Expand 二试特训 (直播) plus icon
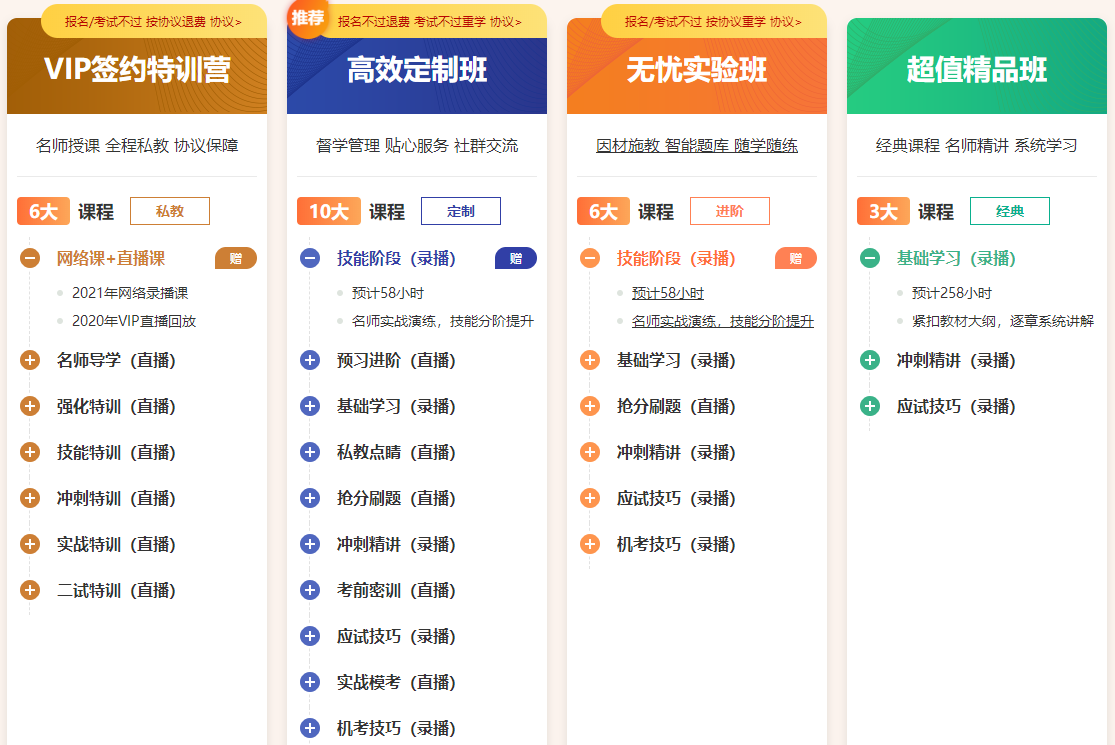The height and width of the screenshot is (745, 1115). click(x=30, y=591)
